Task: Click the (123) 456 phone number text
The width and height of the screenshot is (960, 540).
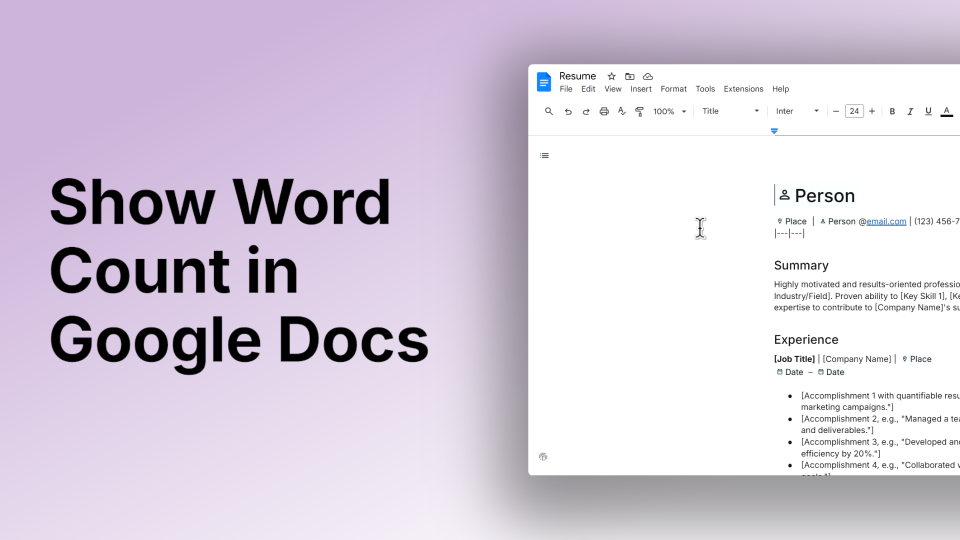Action: click(x=937, y=222)
